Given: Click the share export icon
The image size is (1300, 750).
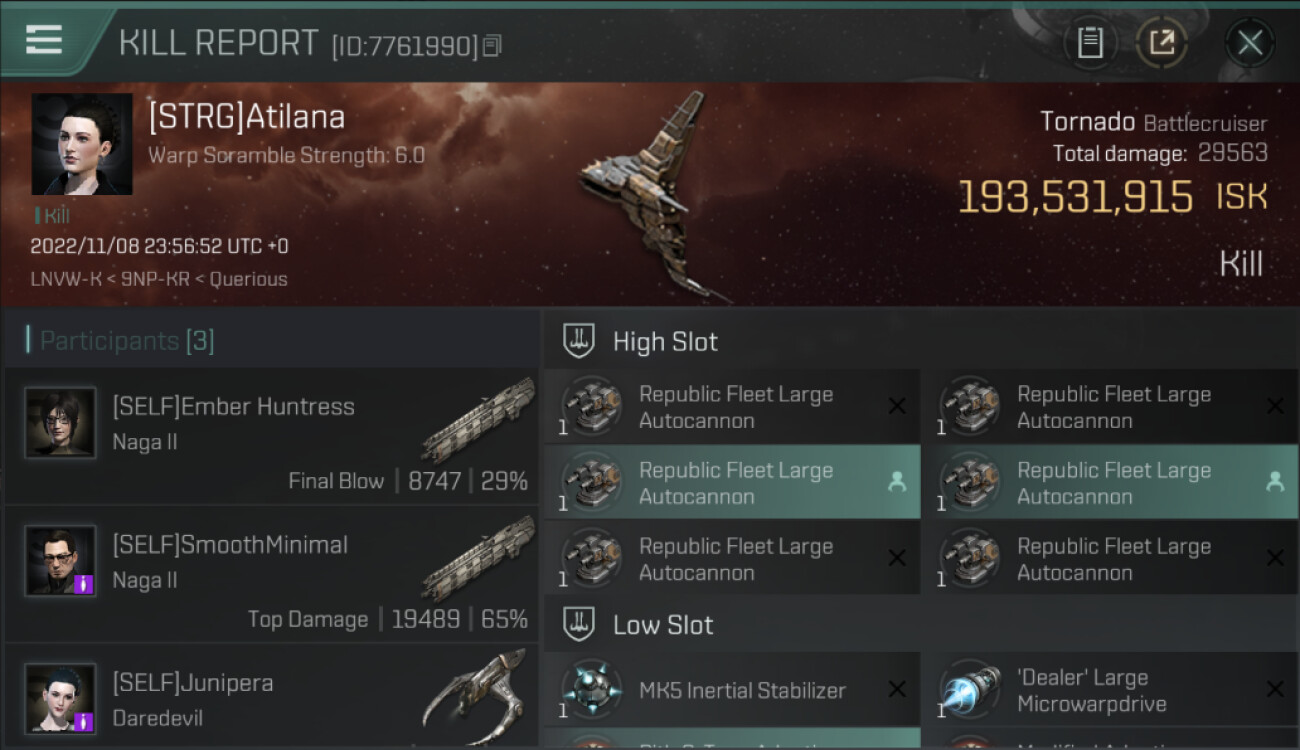Looking at the screenshot, I should (x=1161, y=43).
